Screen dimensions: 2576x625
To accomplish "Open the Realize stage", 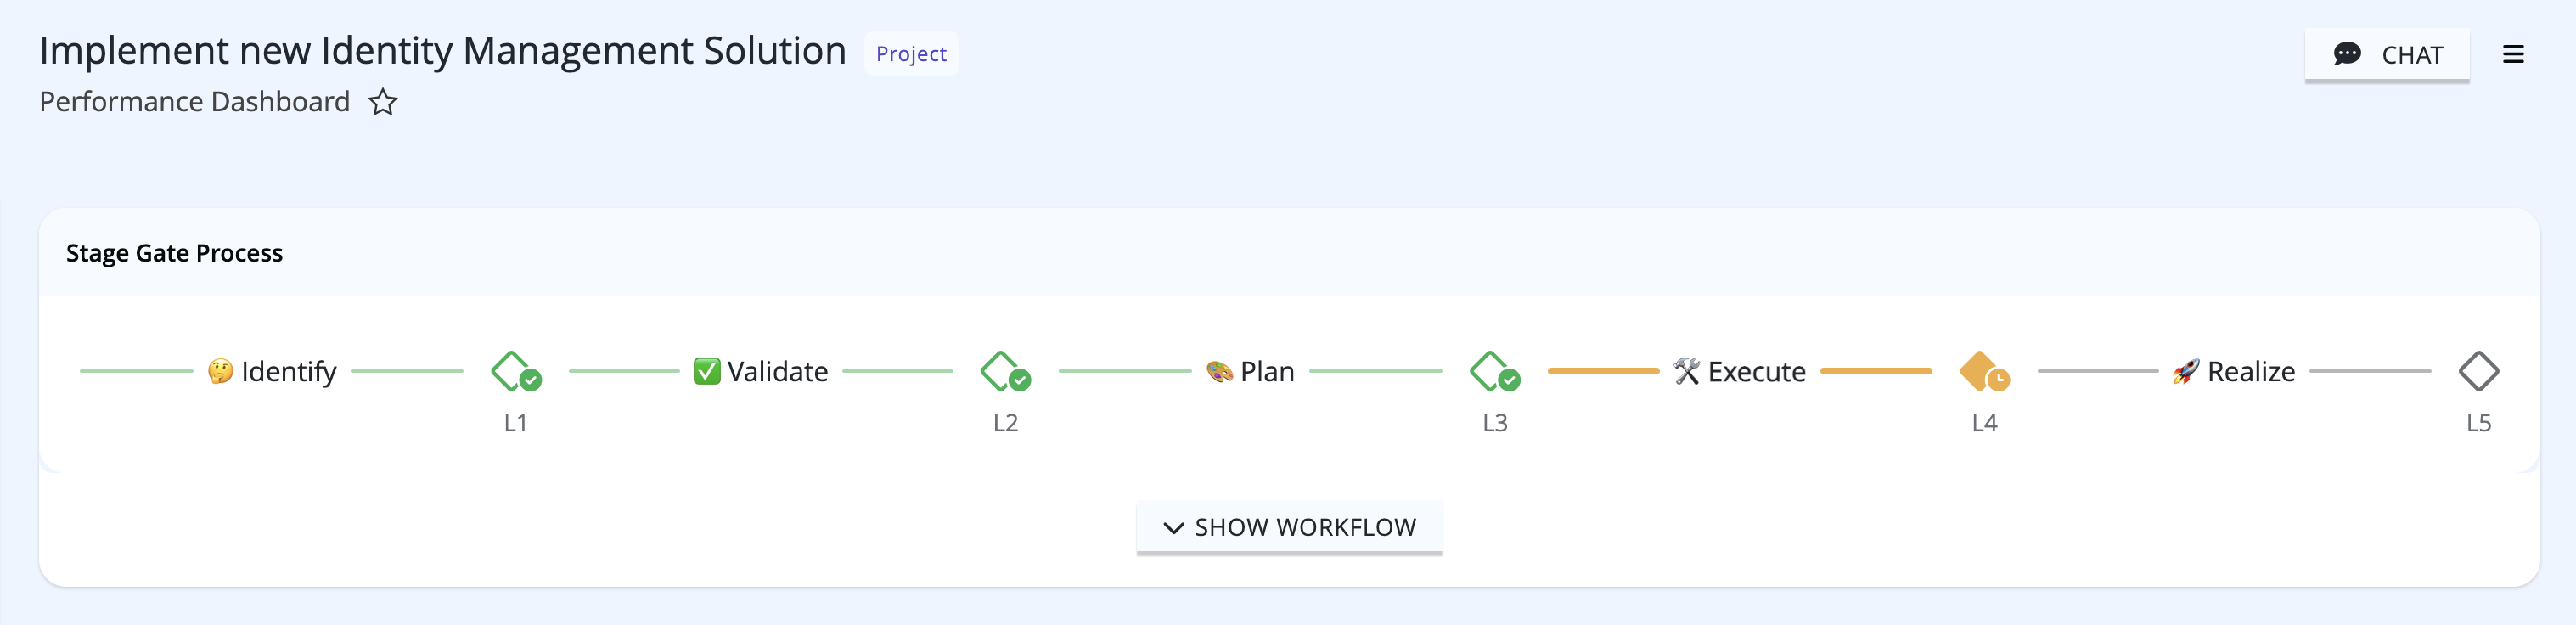I will 2233,372.
